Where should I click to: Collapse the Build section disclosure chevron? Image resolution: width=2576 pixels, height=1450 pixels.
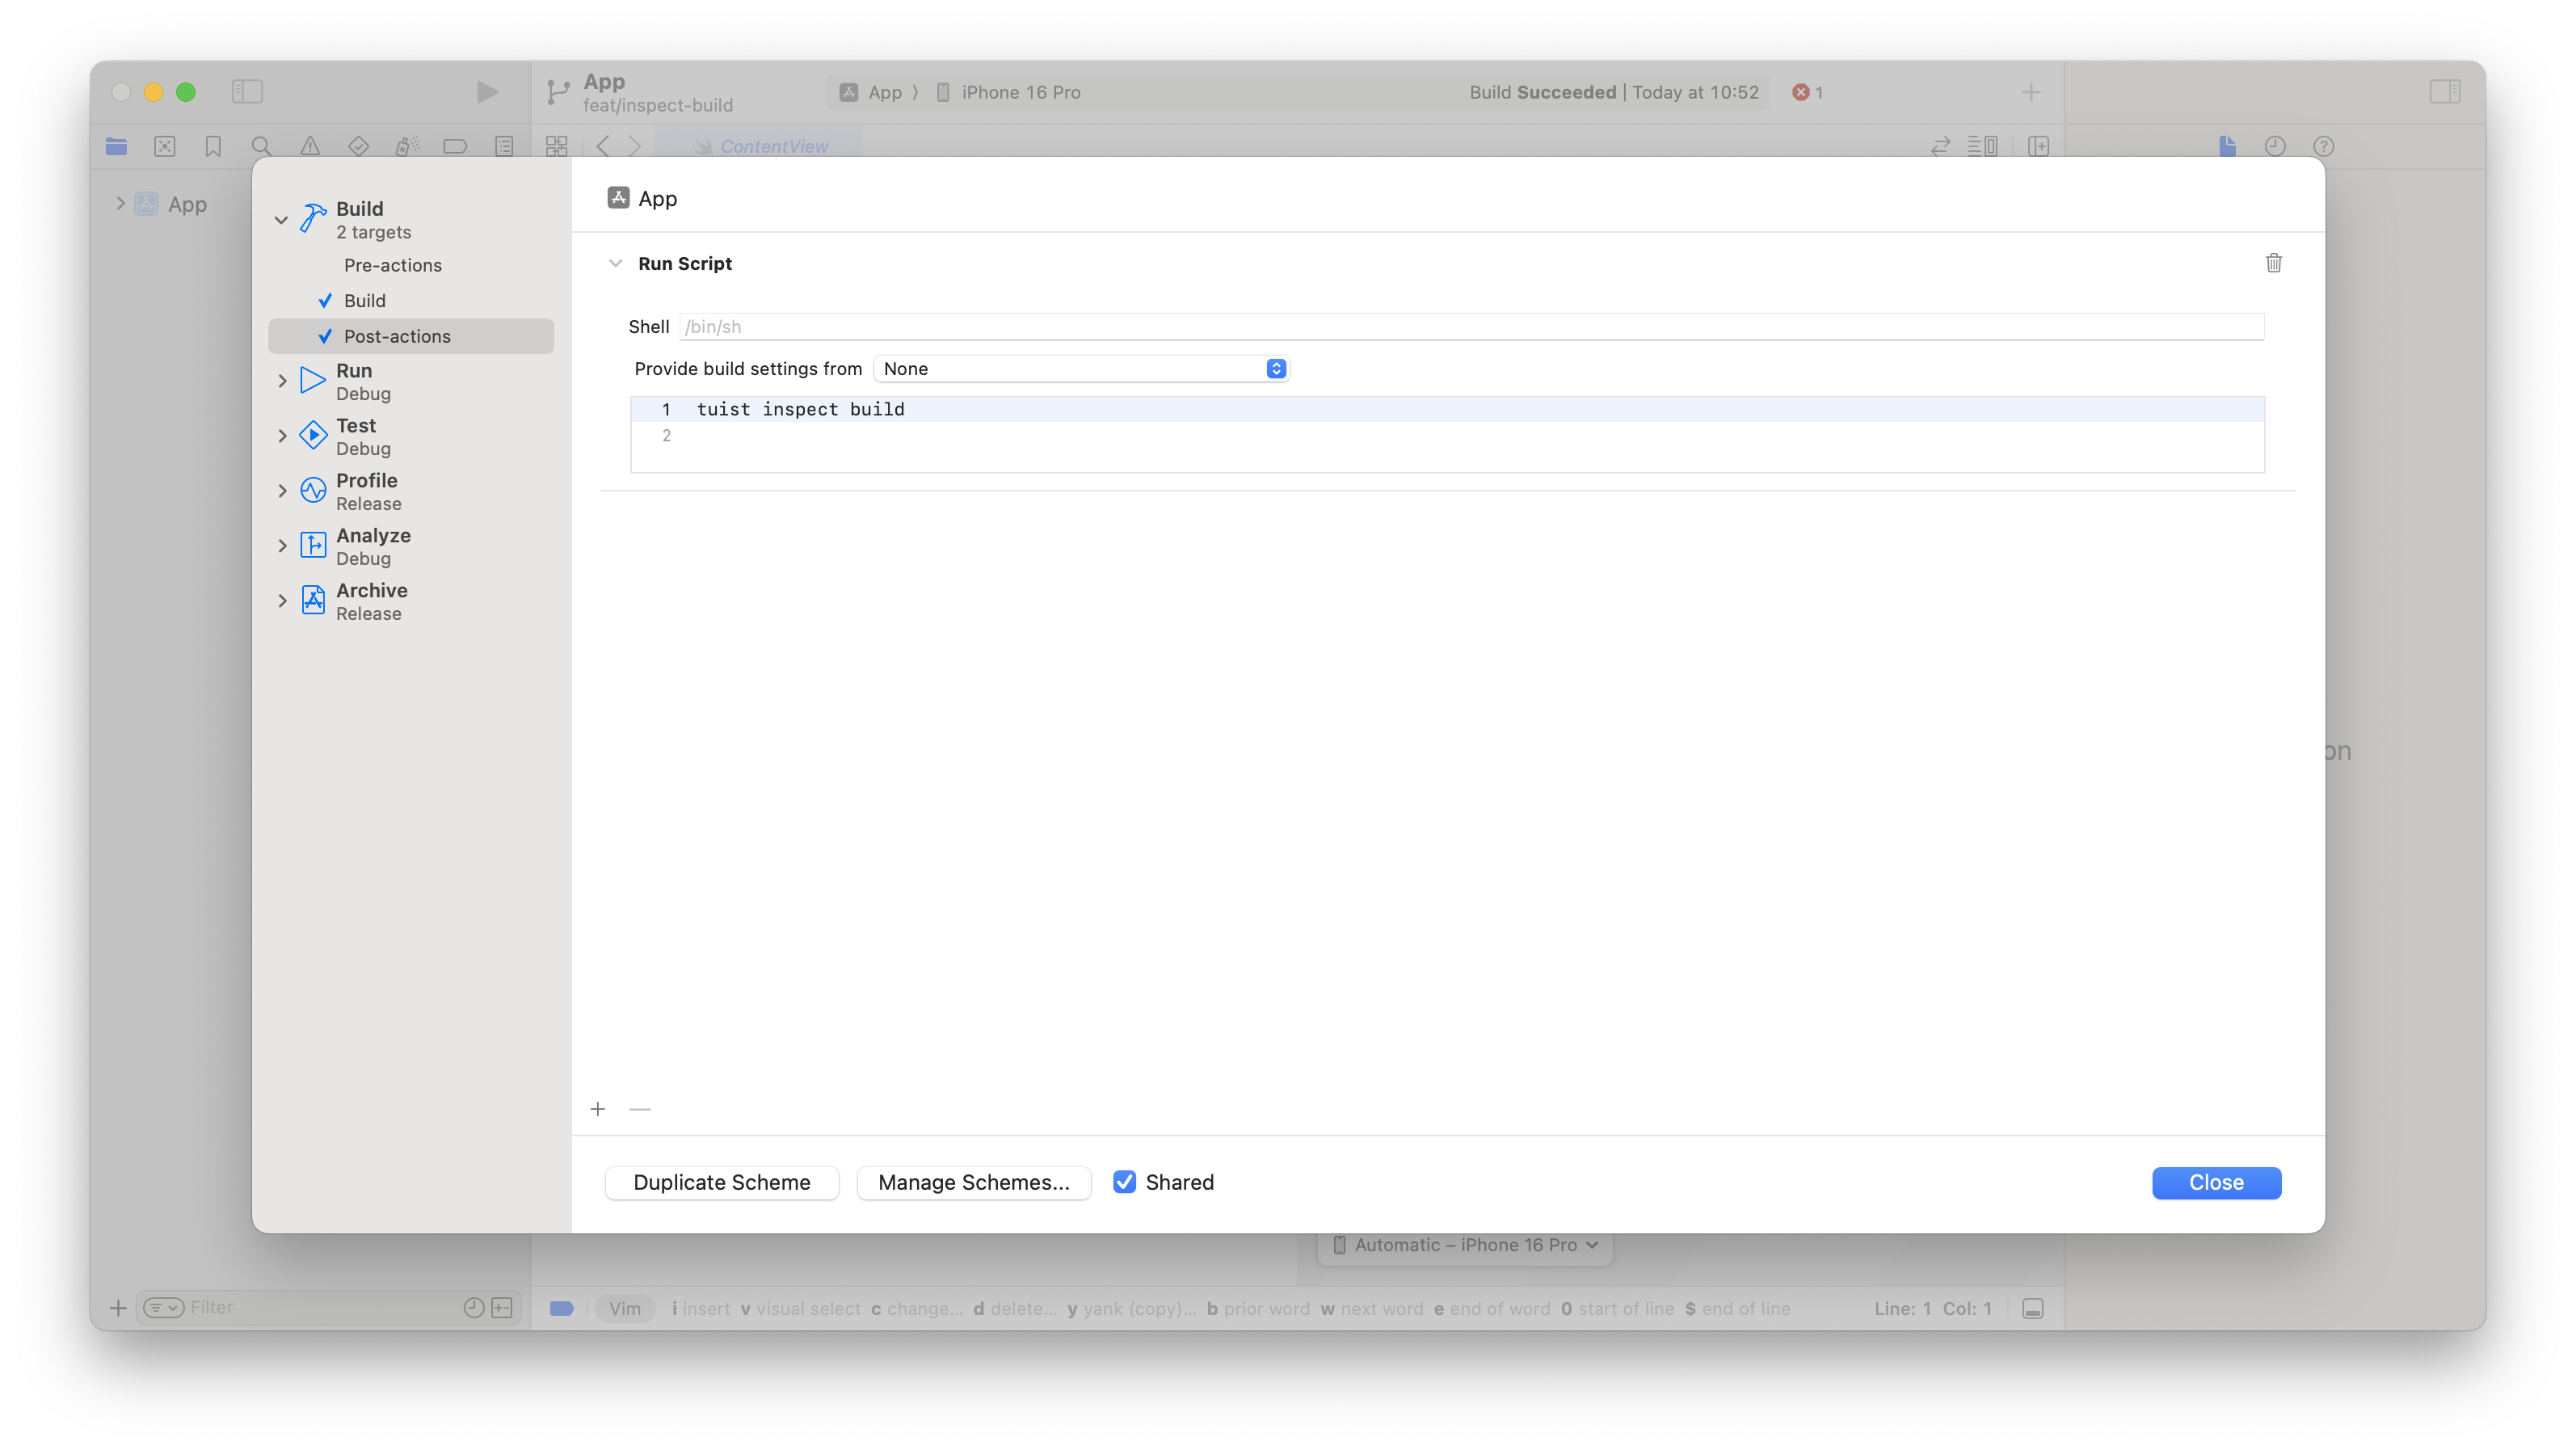tap(281, 219)
